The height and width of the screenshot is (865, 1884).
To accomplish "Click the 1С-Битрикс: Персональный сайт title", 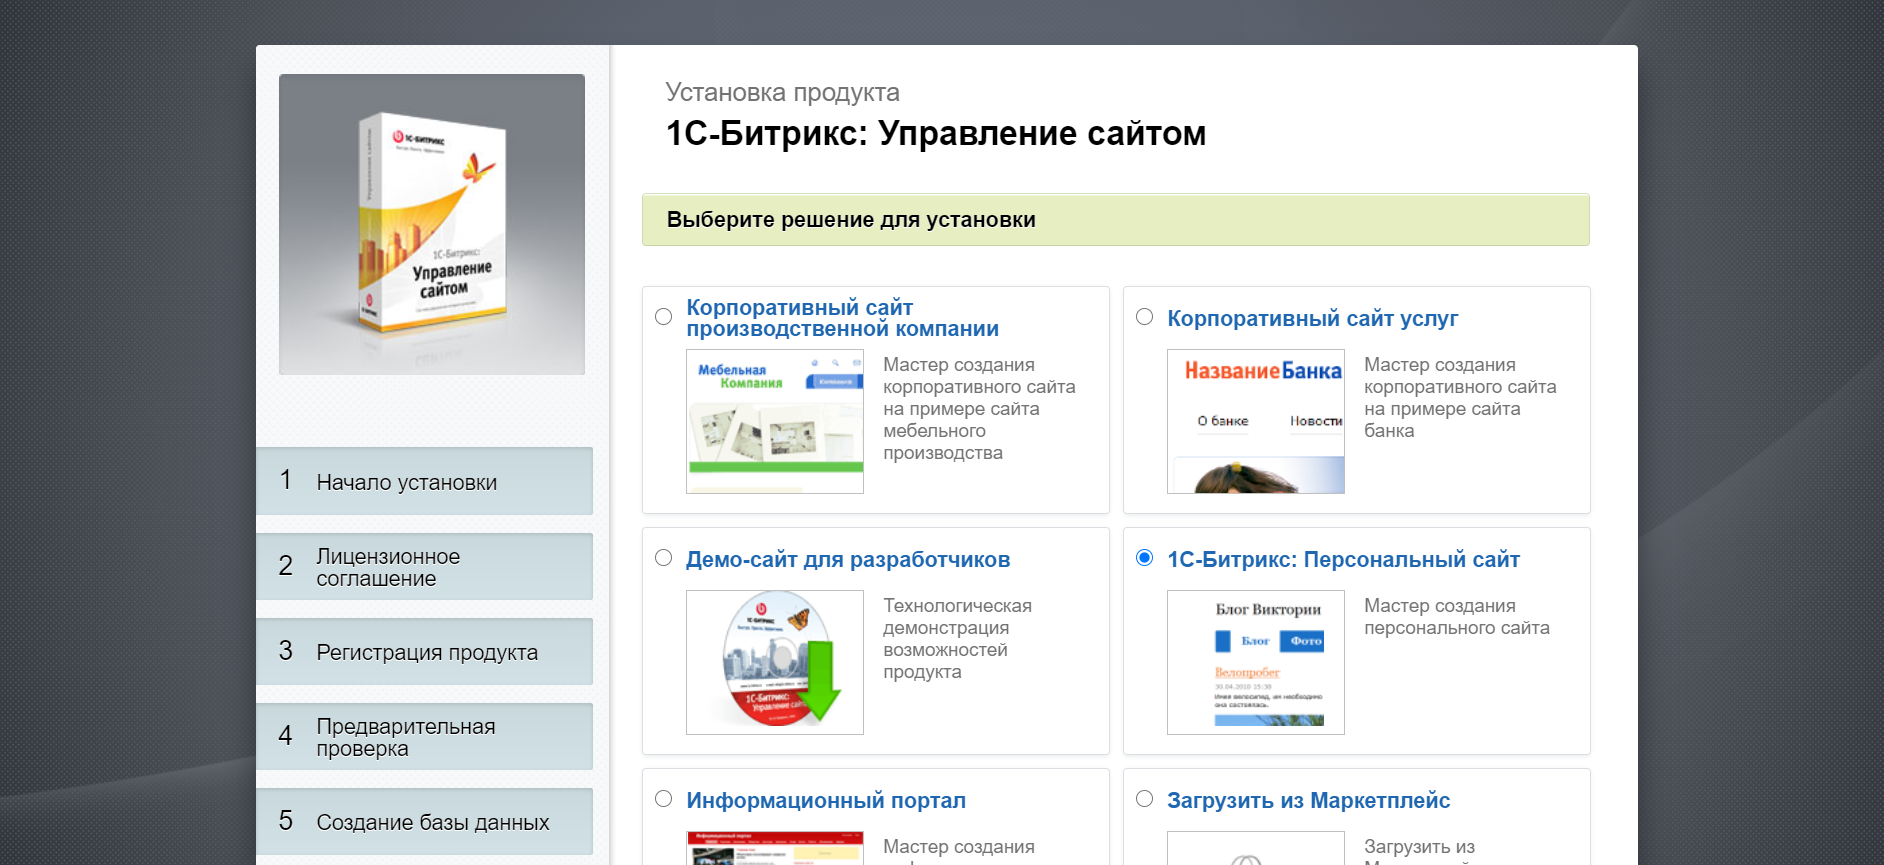I will point(1343,559).
